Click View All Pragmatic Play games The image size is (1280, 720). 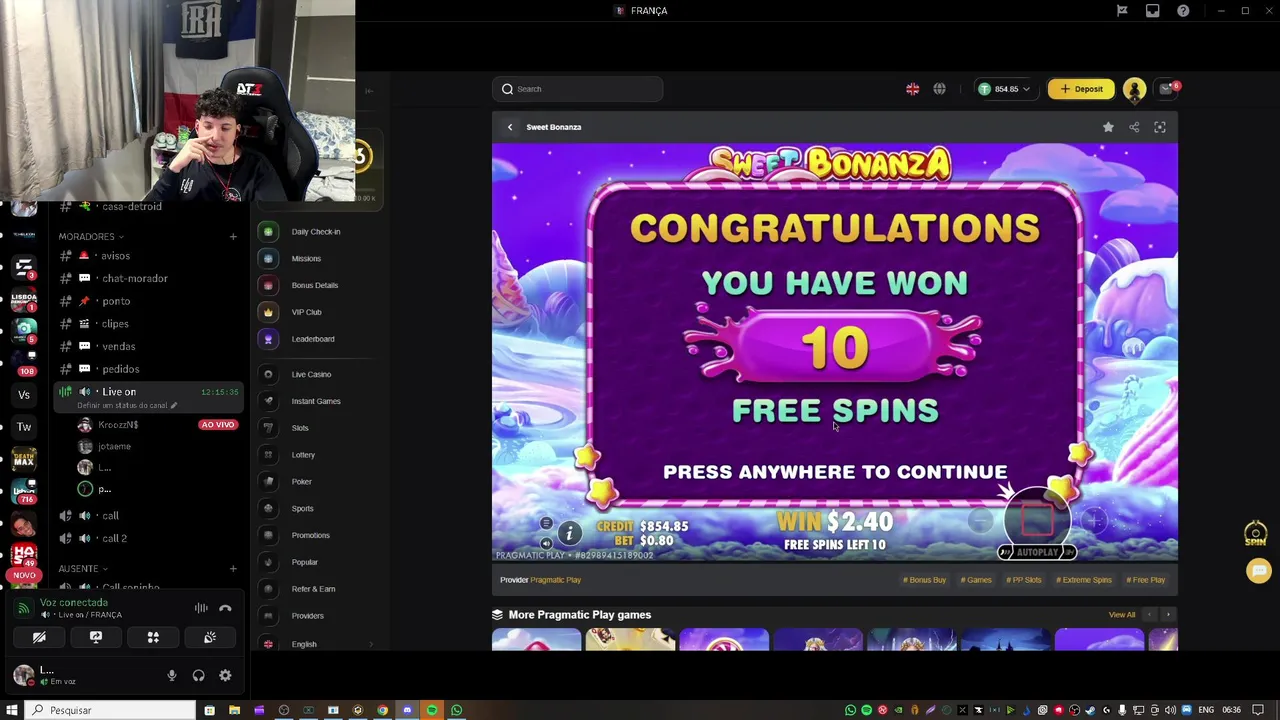pyautogui.click(x=1122, y=615)
